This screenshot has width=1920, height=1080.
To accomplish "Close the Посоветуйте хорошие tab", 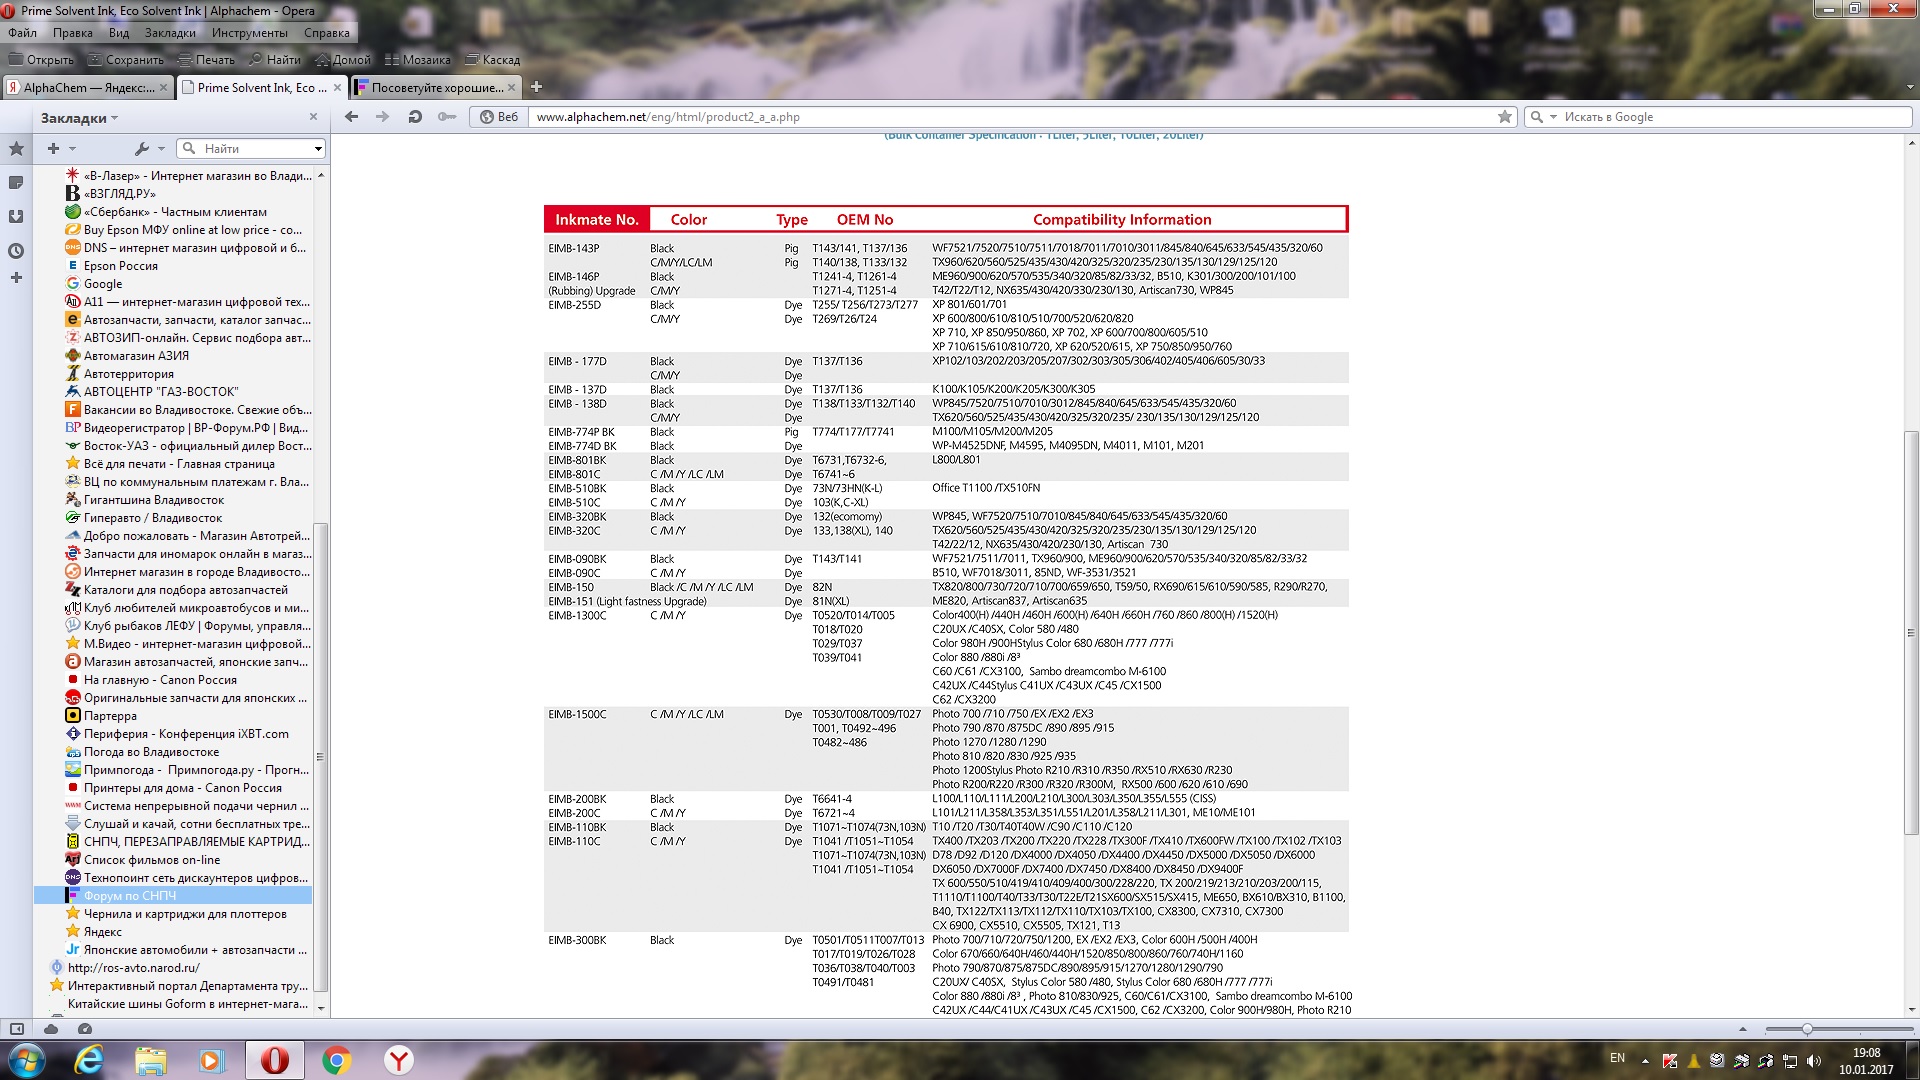I will (x=512, y=88).
